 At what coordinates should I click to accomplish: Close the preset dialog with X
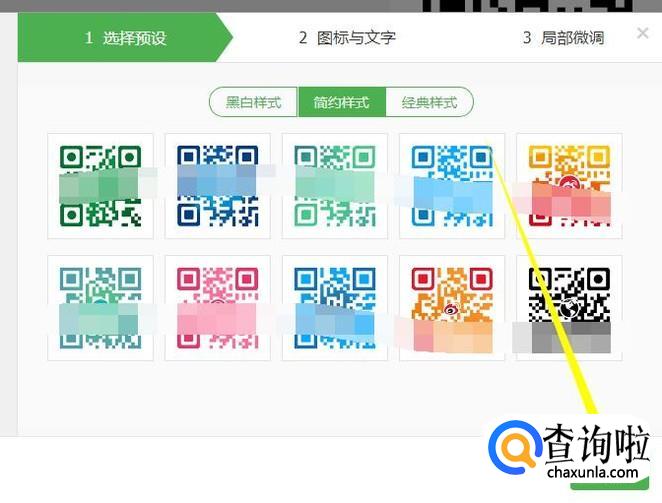(643, 33)
